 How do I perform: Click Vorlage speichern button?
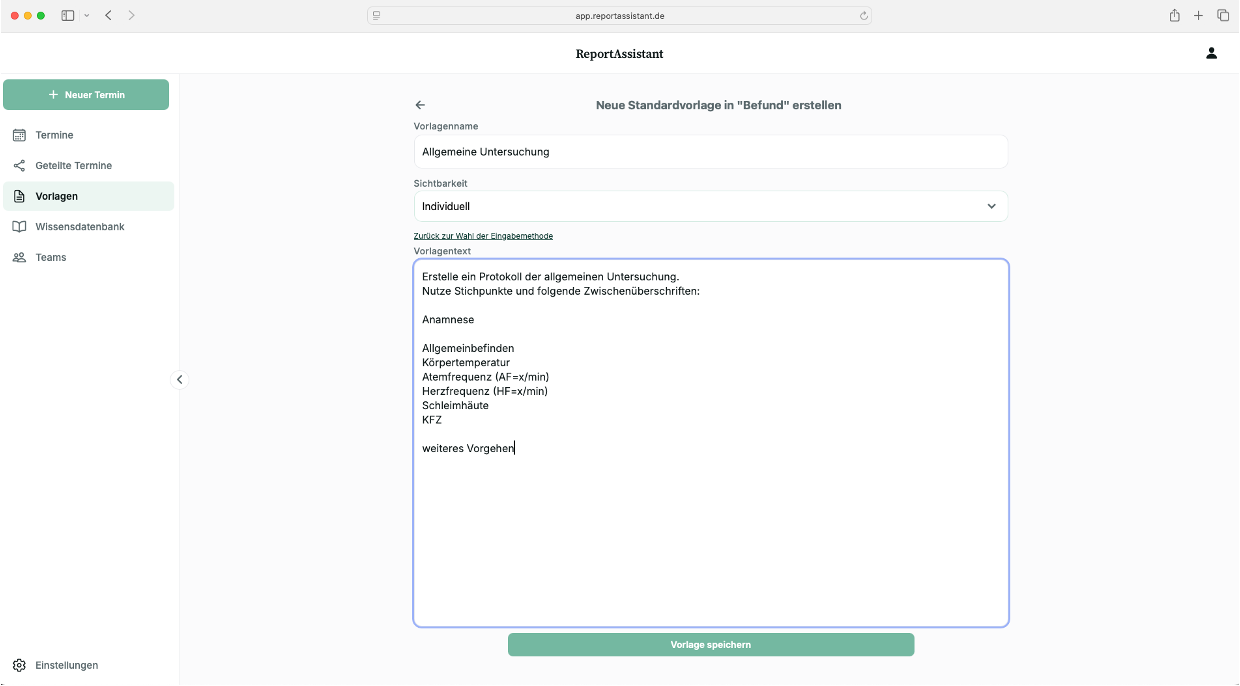click(711, 645)
